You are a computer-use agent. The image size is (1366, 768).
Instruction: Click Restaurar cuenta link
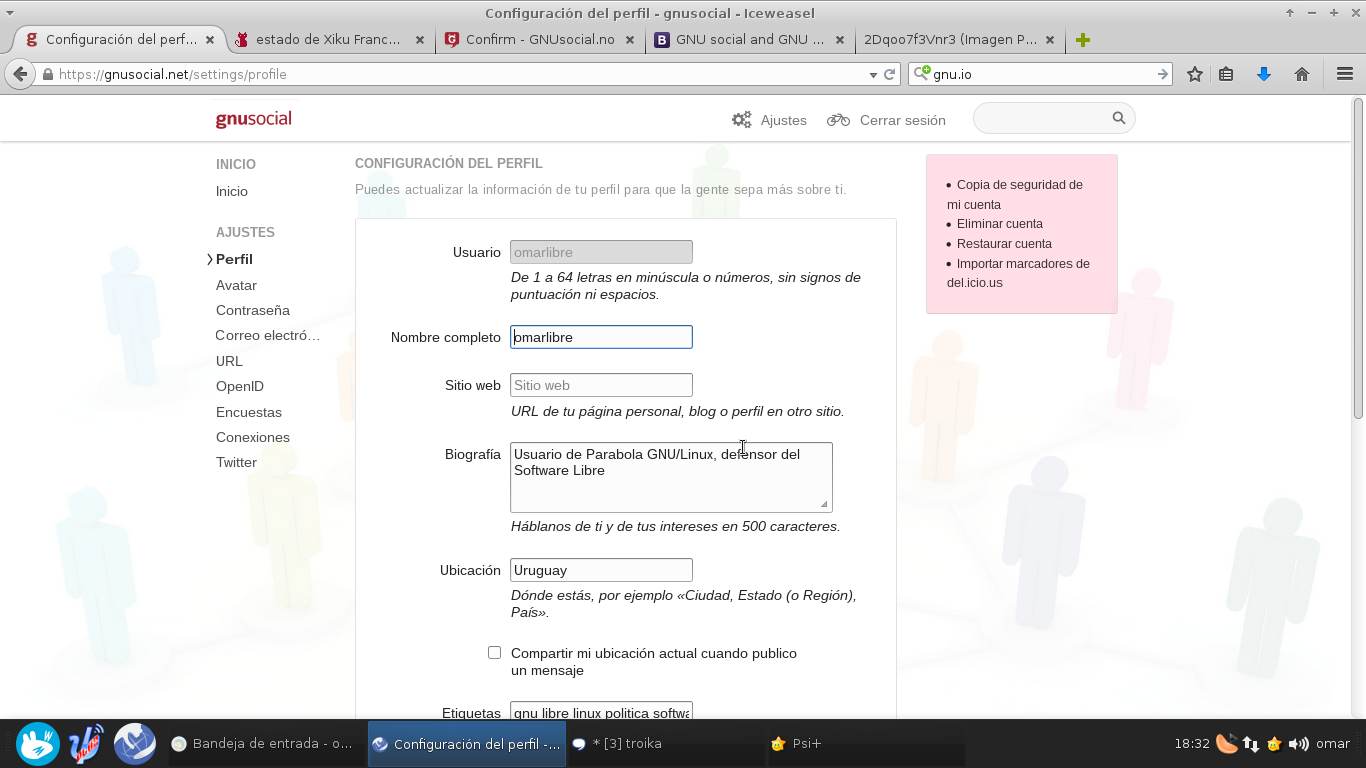tap(1004, 244)
